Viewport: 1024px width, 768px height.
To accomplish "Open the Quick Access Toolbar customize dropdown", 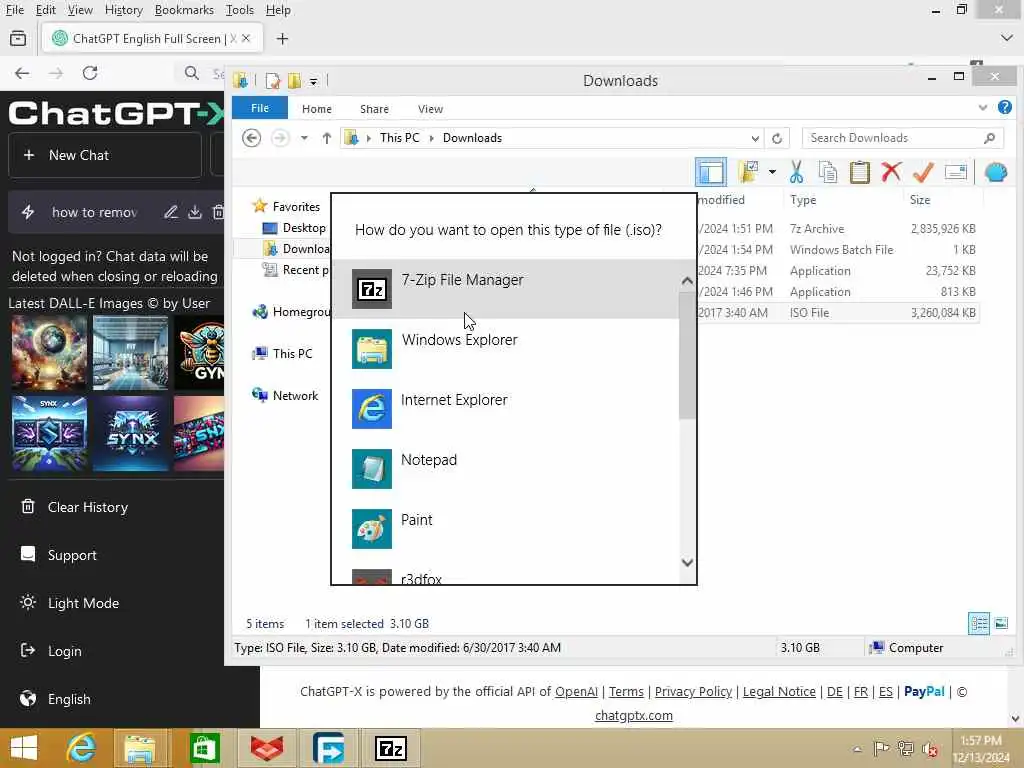I will [x=313, y=82].
